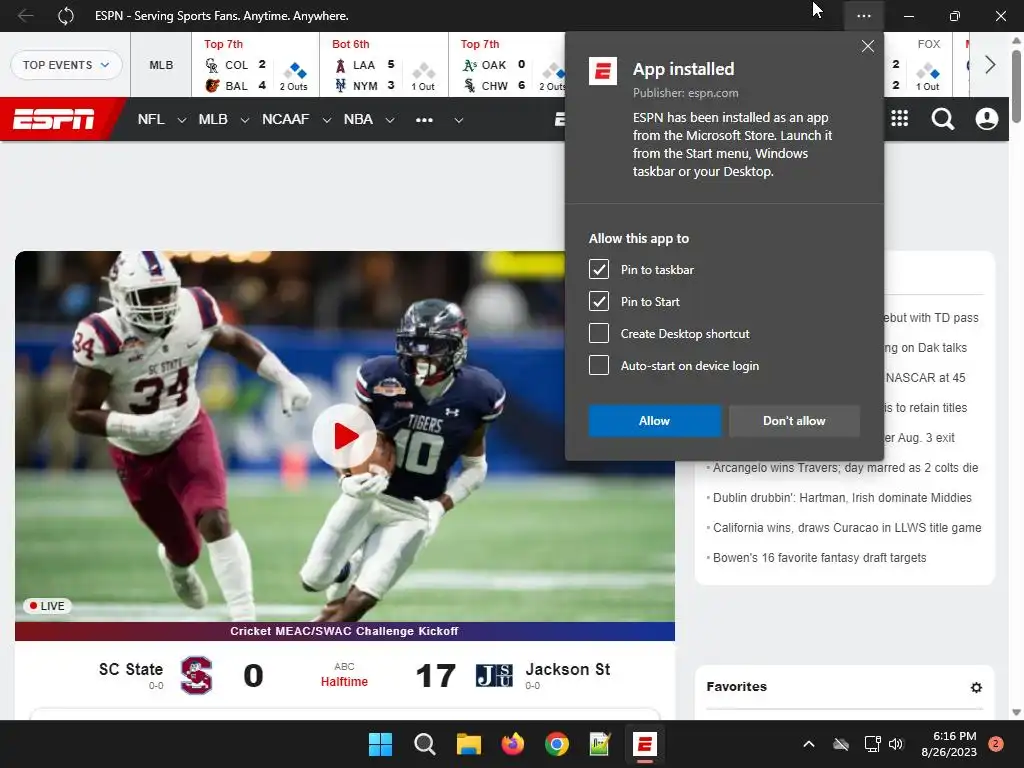This screenshot has height=768, width=1024.
Task: Reload the app using the refresh icon
Action: coord(66,16)
